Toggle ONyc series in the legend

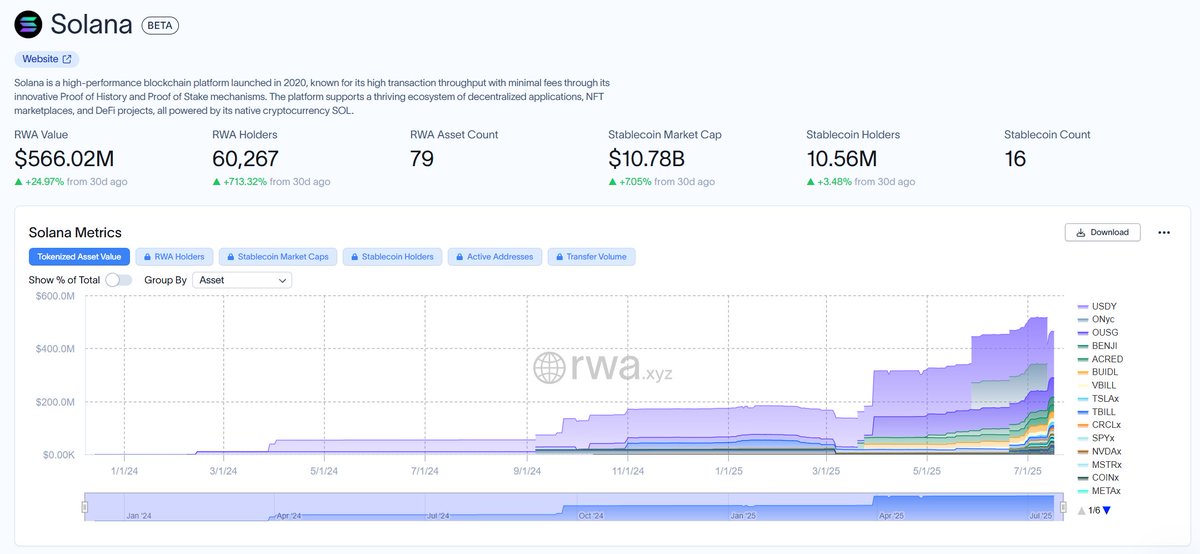1096,319
